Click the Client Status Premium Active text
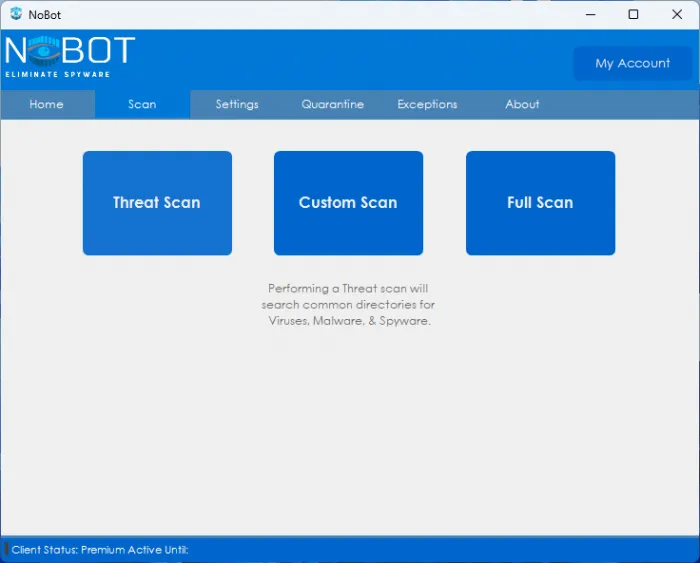The image size is (700, 563). coord(100,550)
